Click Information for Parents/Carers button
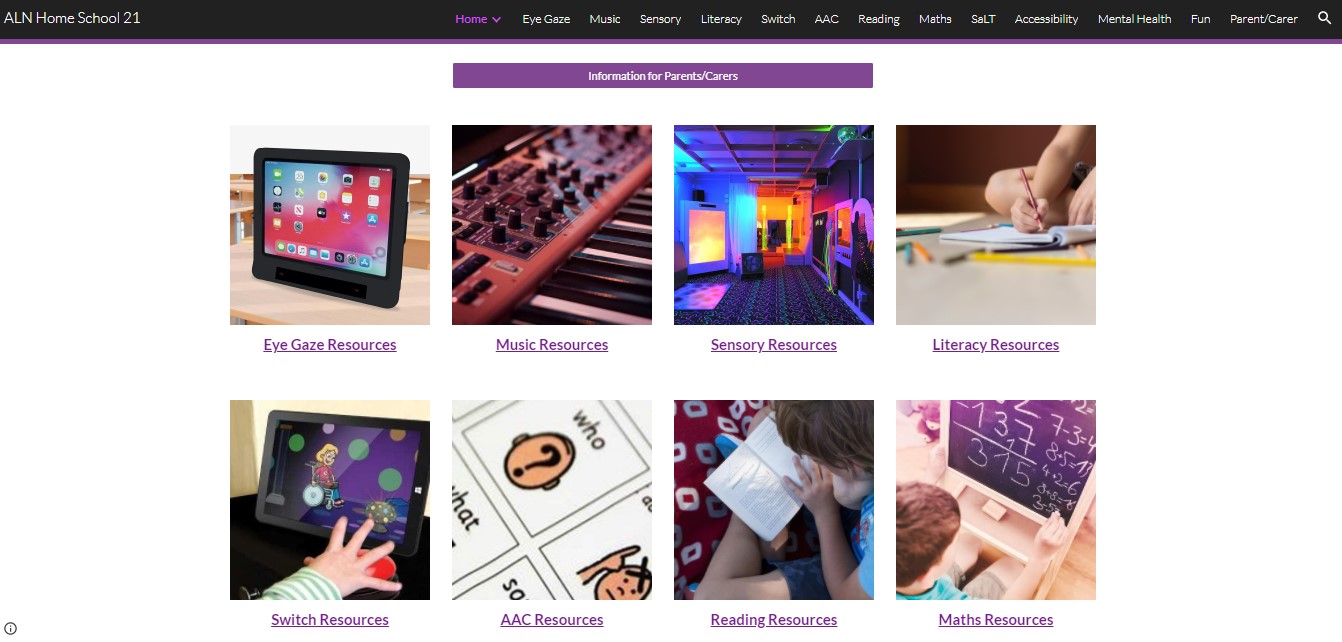This screenshot has height=642, width=1342. [x=663, y=76]
